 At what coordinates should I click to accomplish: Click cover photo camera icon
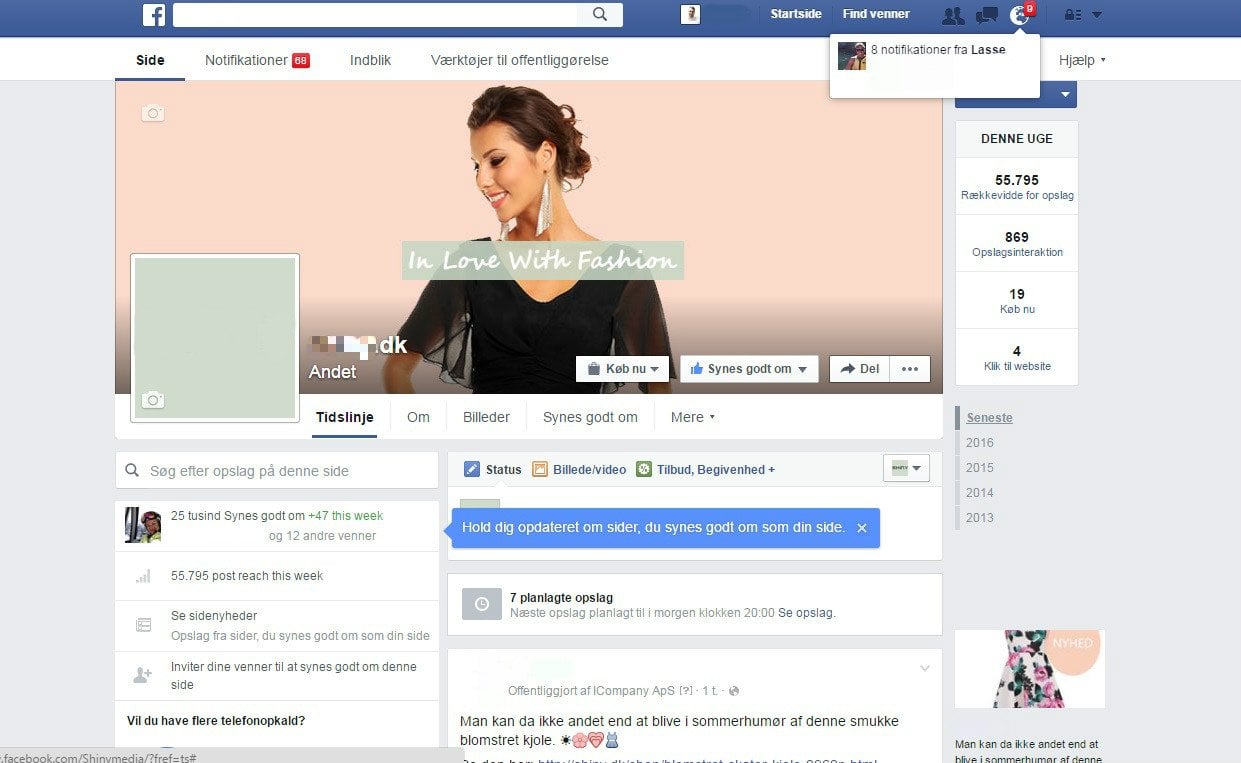(x=153, y=113)
